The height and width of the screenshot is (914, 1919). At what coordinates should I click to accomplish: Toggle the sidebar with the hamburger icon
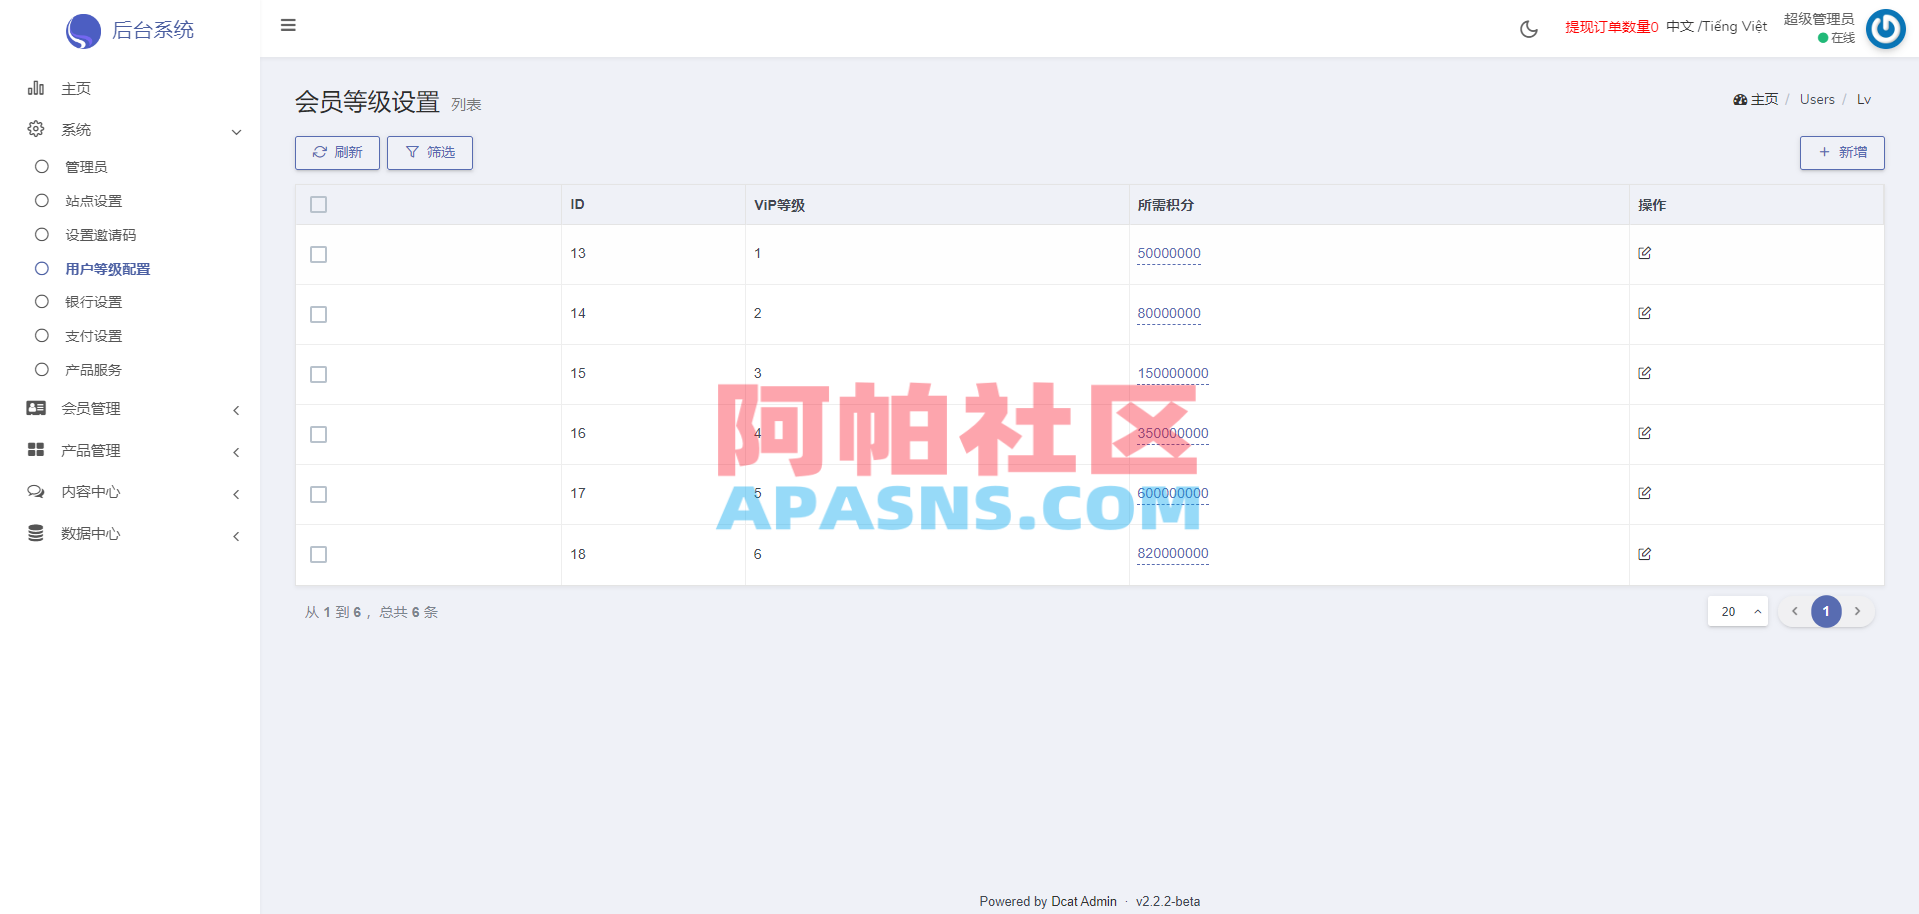[288, 25]
